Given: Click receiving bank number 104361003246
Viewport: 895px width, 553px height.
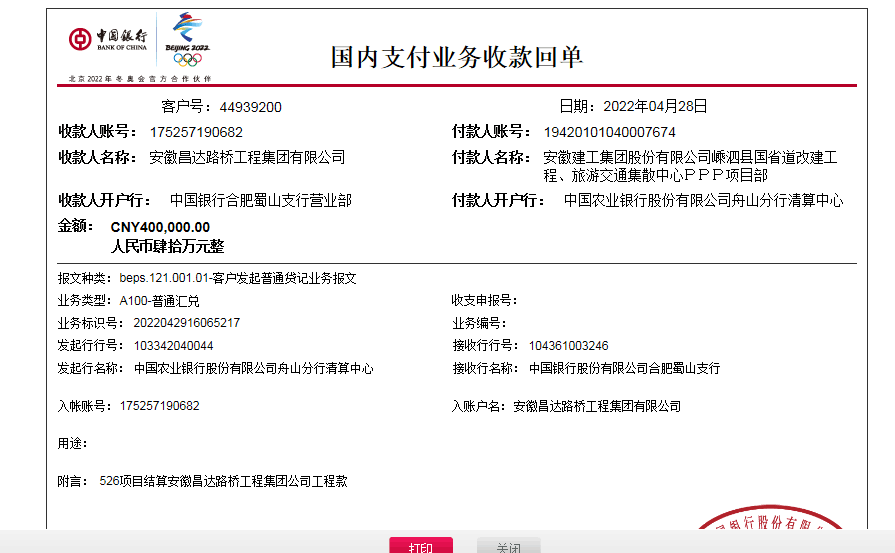Looking at the screenshot, I should [568, 346].
